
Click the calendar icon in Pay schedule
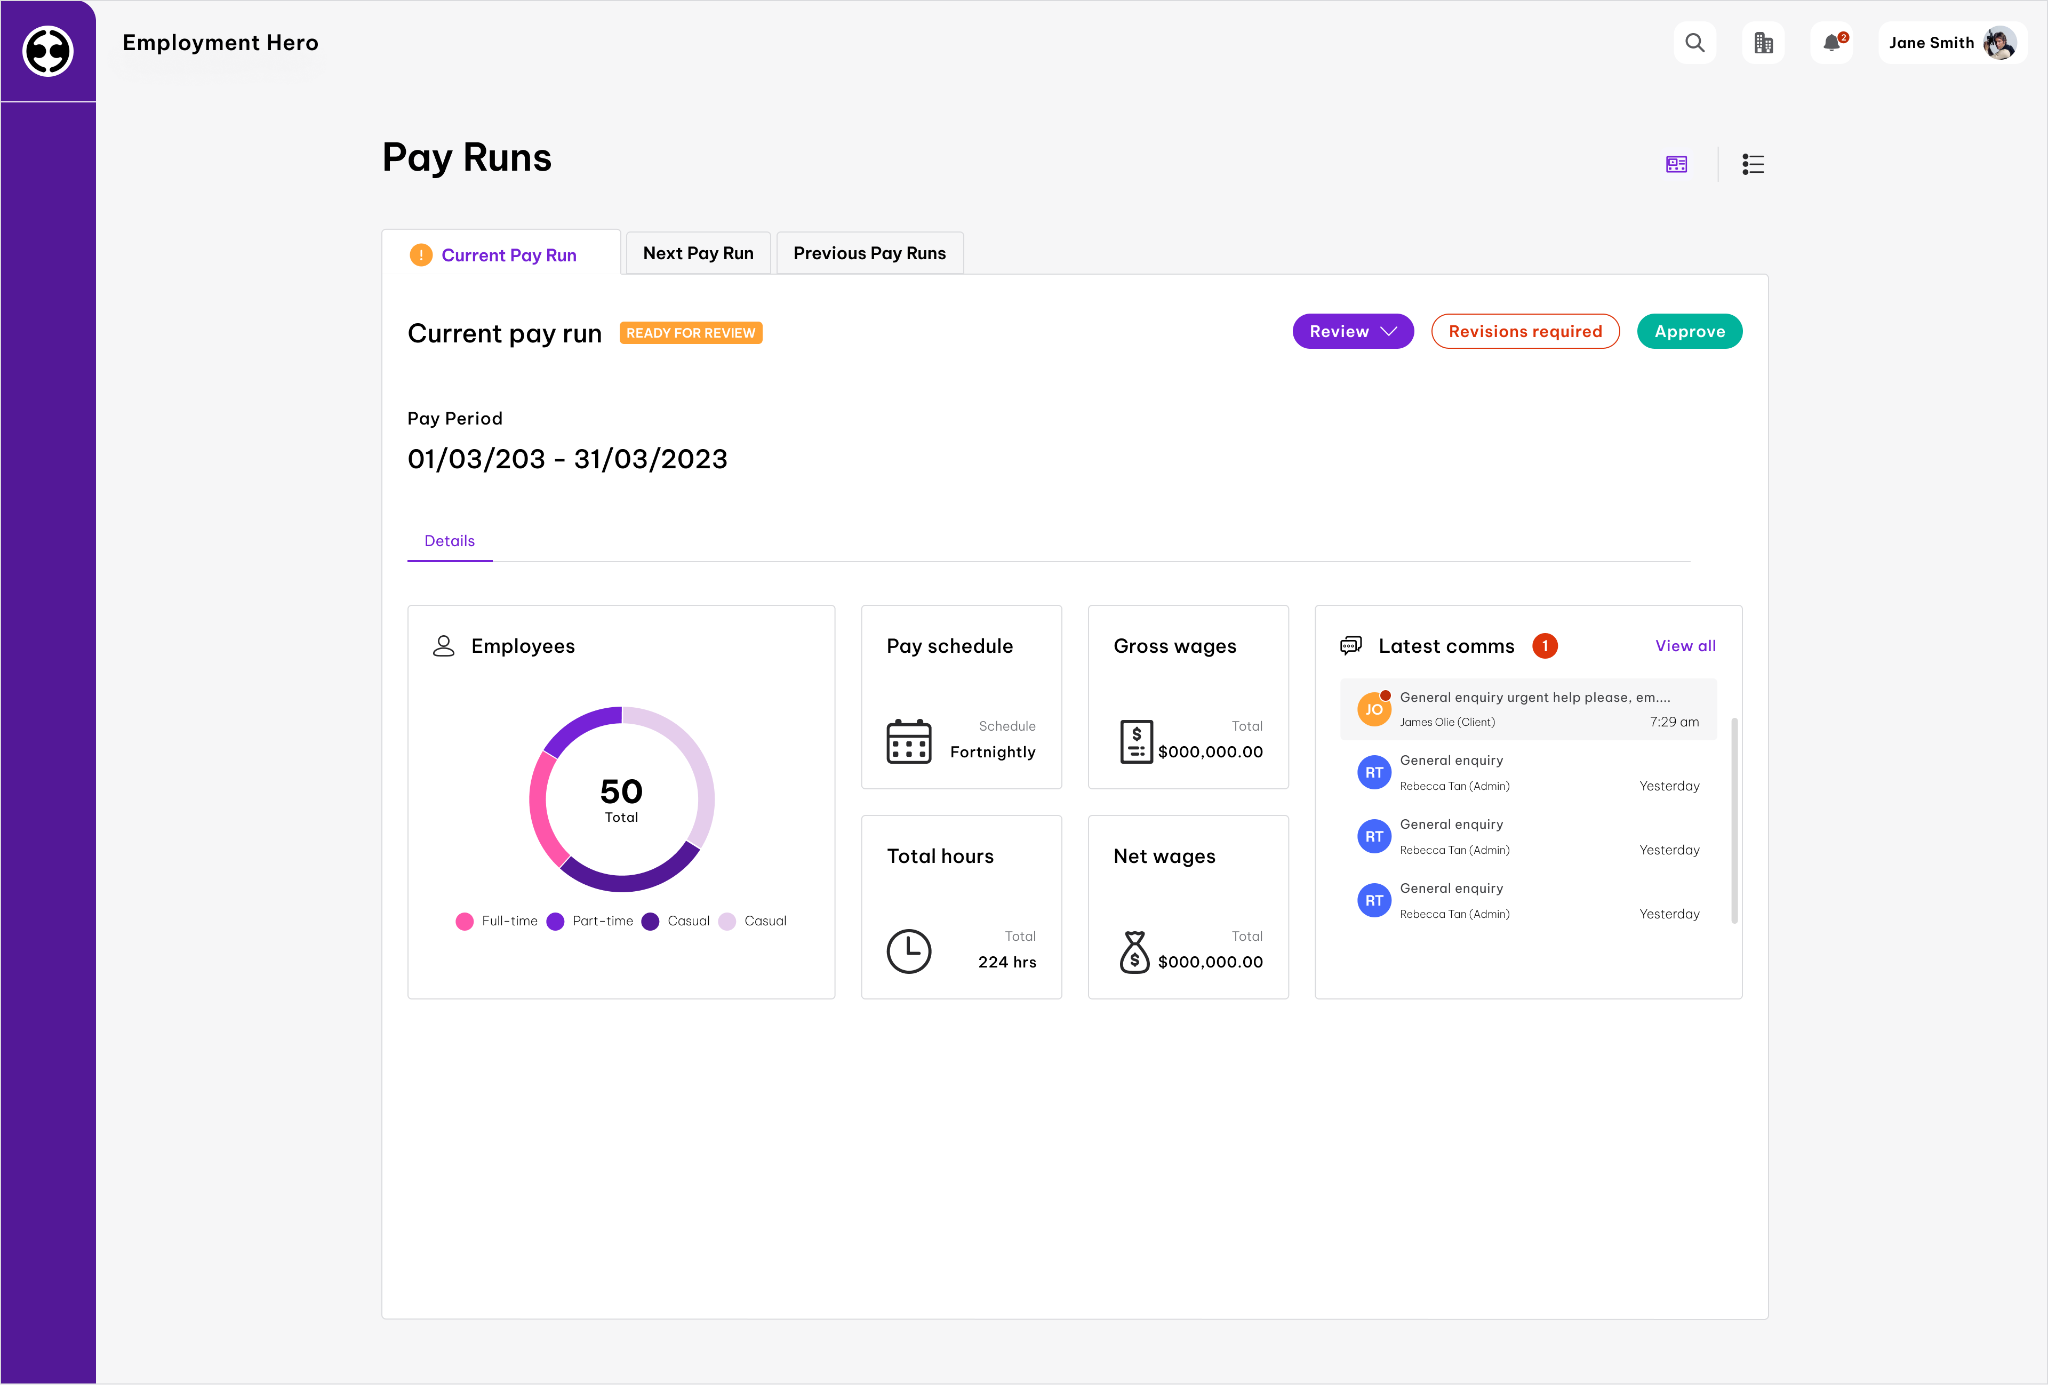click(908, 741)
